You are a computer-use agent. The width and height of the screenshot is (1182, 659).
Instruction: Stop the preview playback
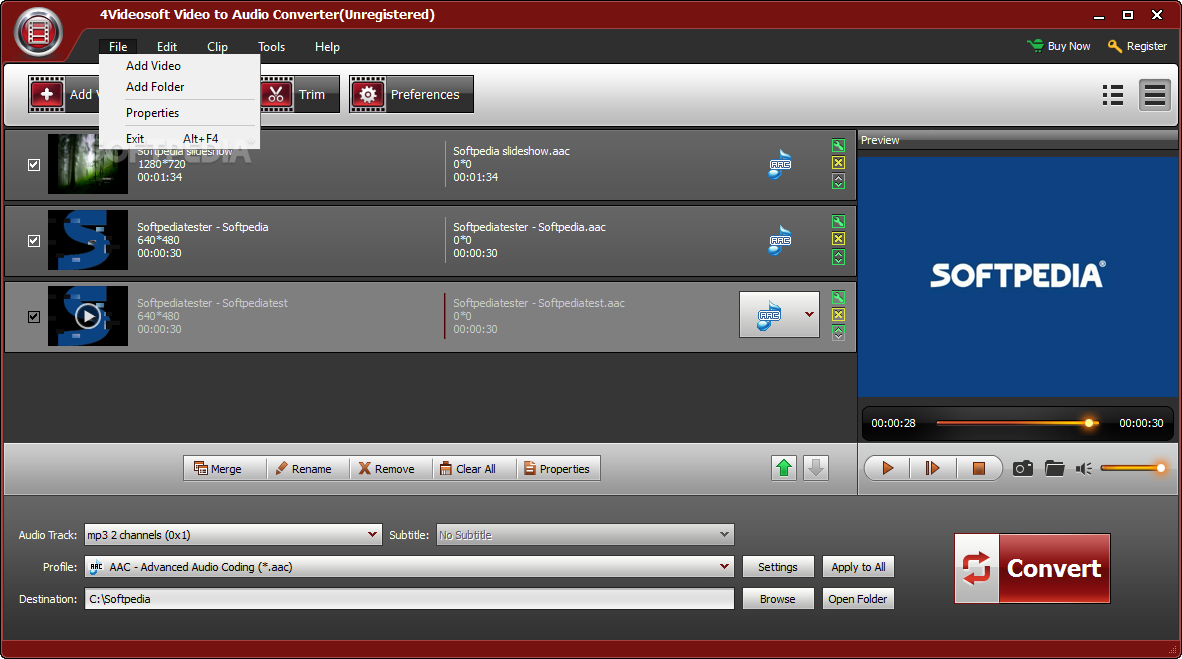[x=978, y=468]
